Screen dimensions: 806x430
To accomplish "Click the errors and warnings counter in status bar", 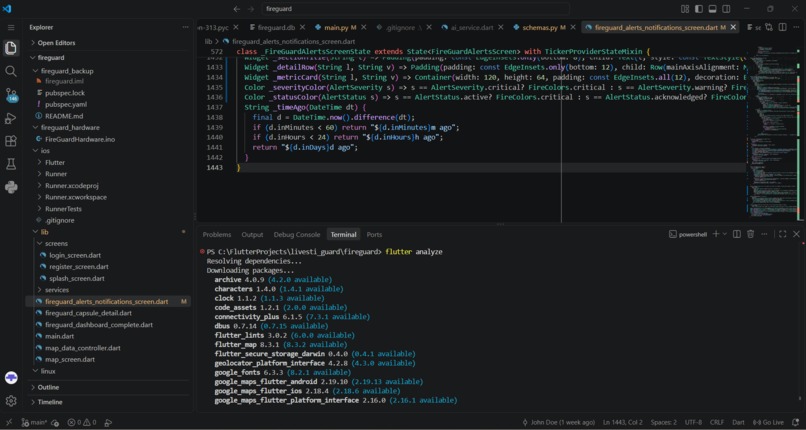I will (x=83, y=422).
